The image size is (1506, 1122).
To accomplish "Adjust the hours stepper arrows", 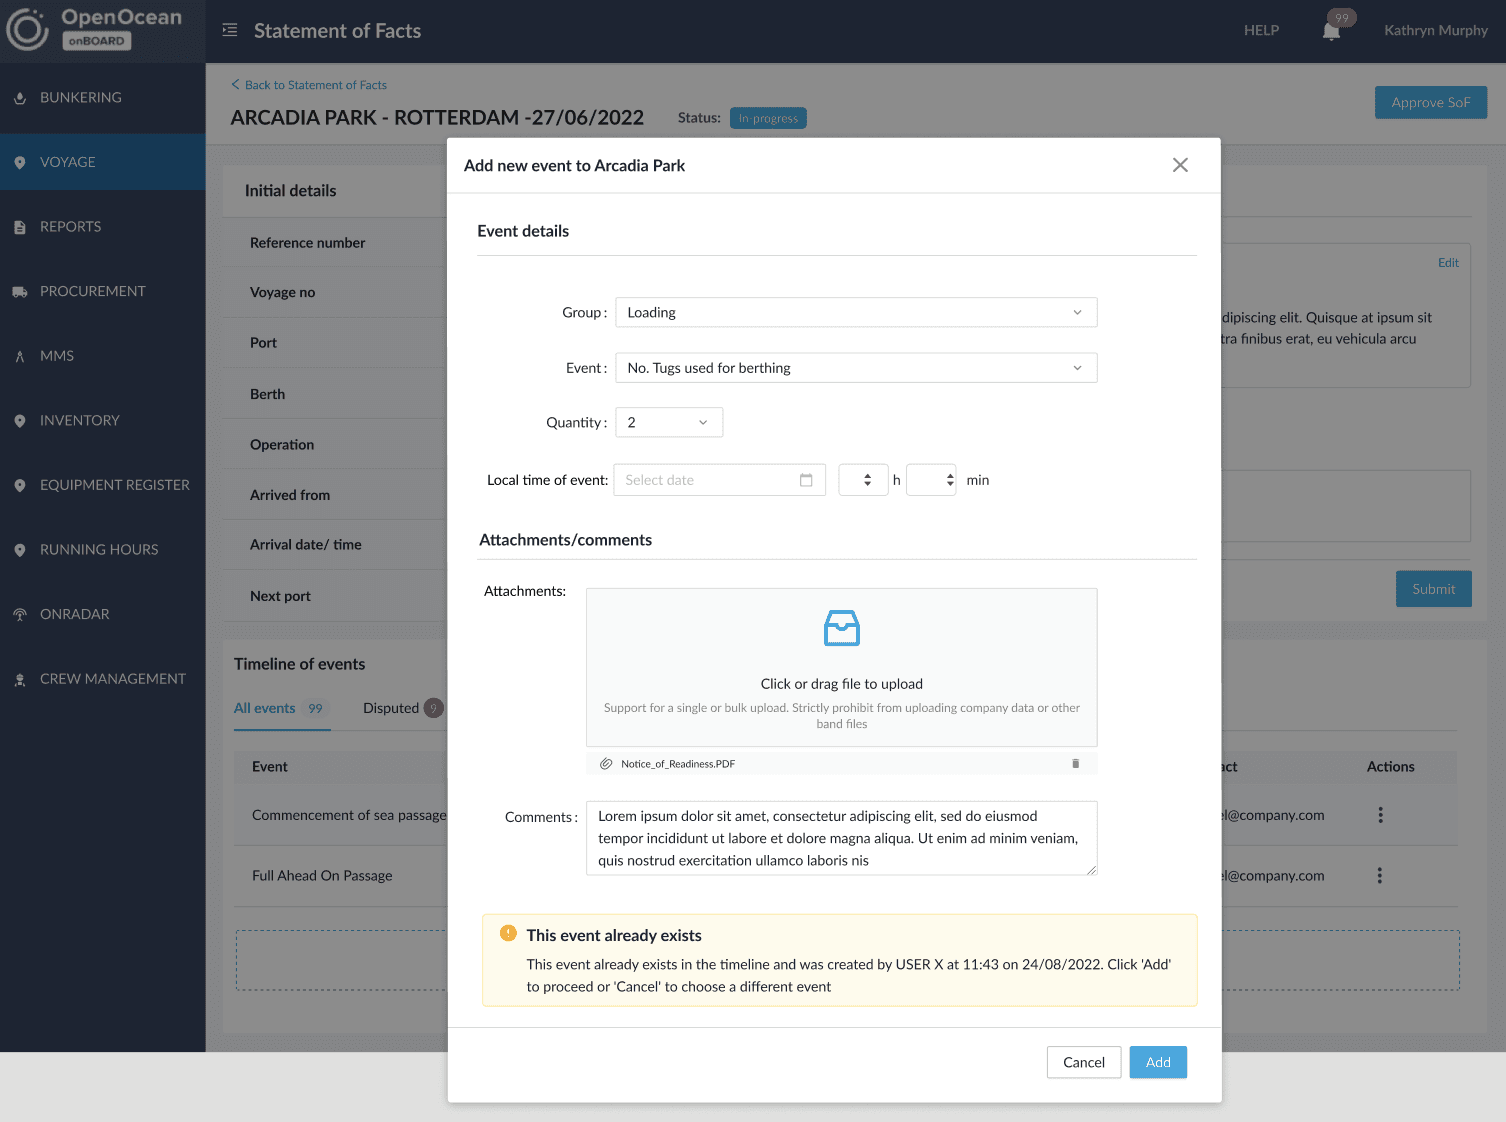I will [867, 480].
